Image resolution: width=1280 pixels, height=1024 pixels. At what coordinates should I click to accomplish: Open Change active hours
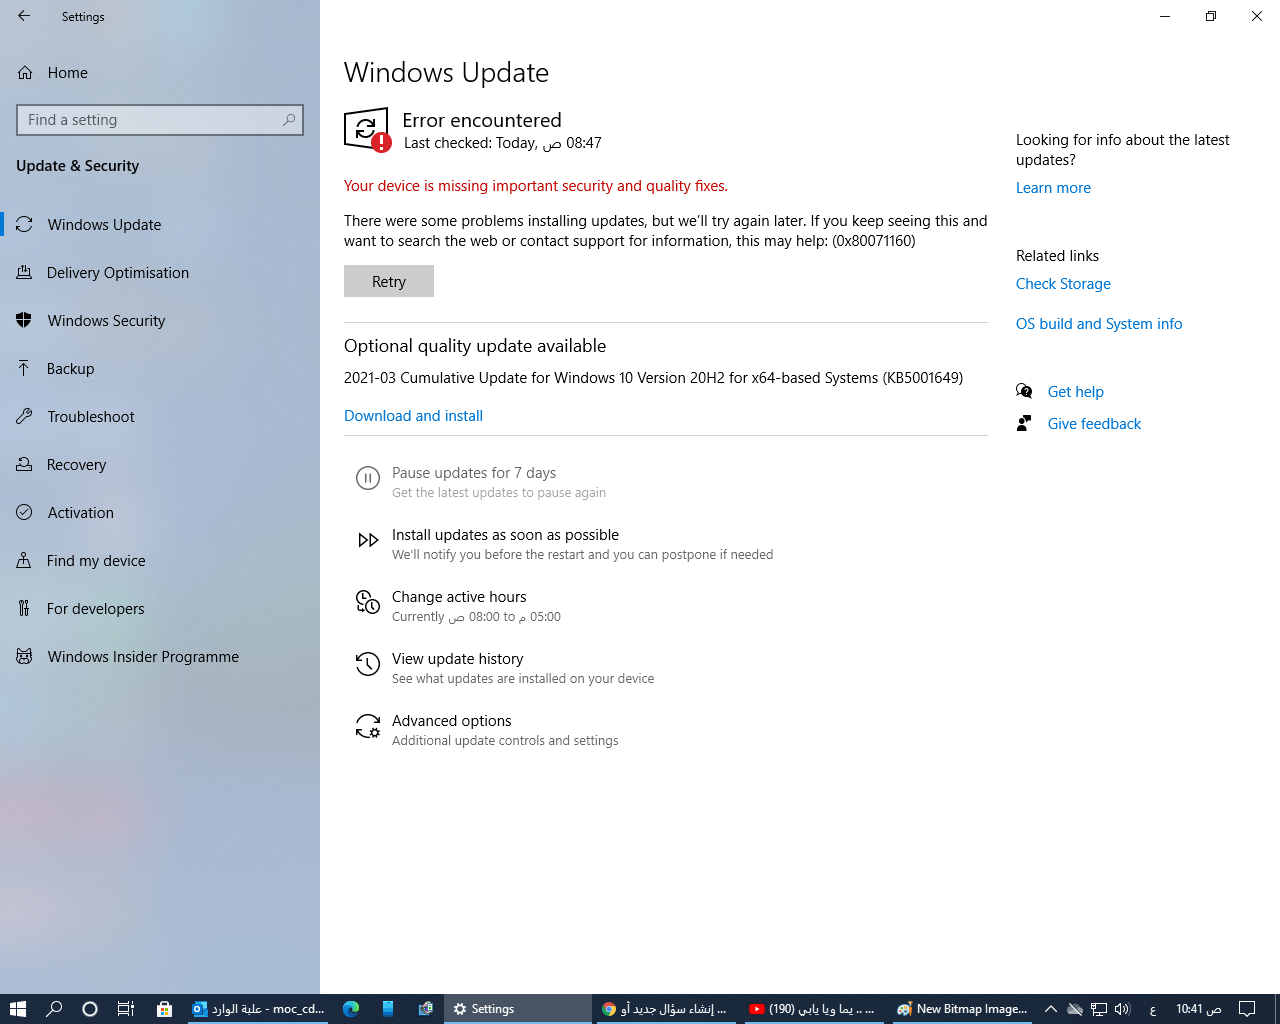(459, 597)
